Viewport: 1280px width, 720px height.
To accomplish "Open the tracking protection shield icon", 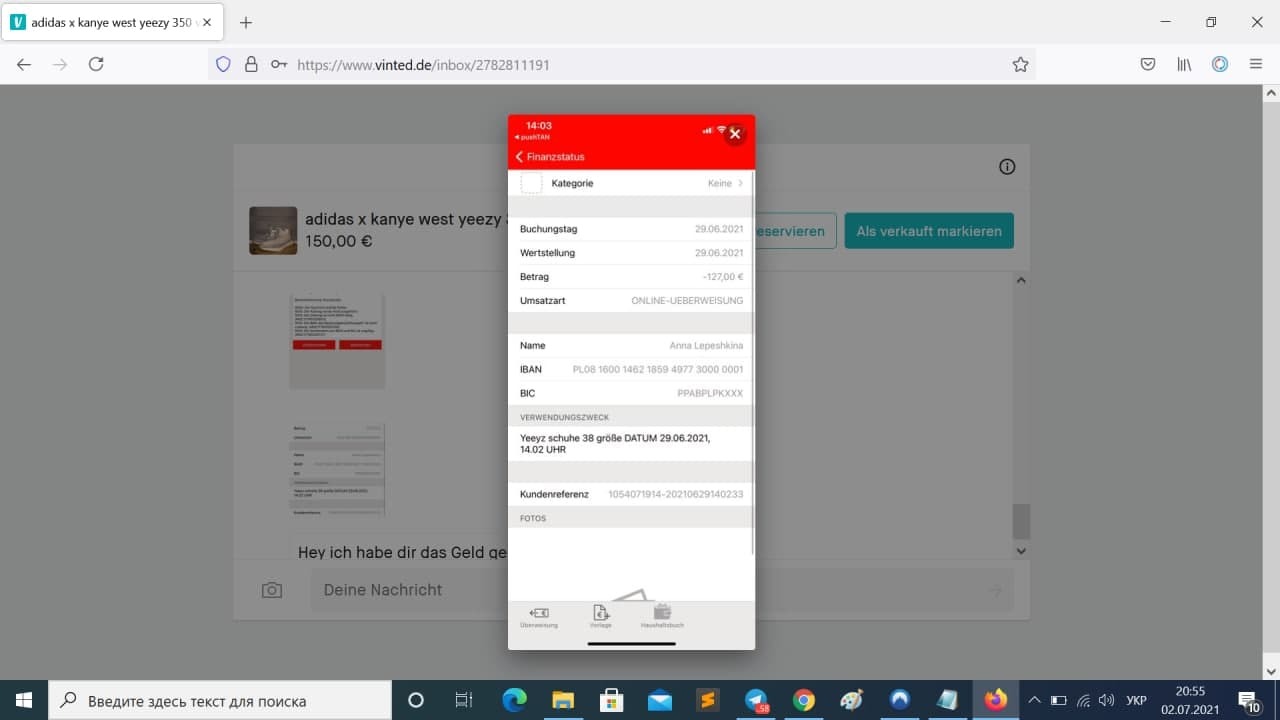I will click(x=223, y=64).
